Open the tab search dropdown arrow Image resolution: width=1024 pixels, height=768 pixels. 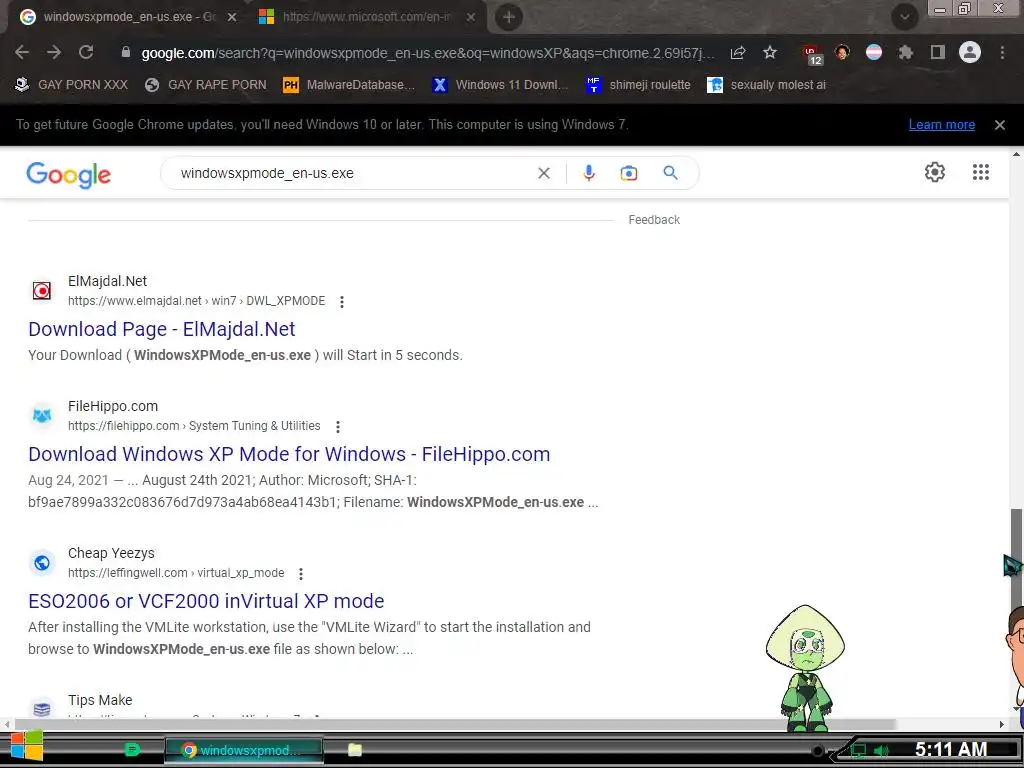[904, 17]
